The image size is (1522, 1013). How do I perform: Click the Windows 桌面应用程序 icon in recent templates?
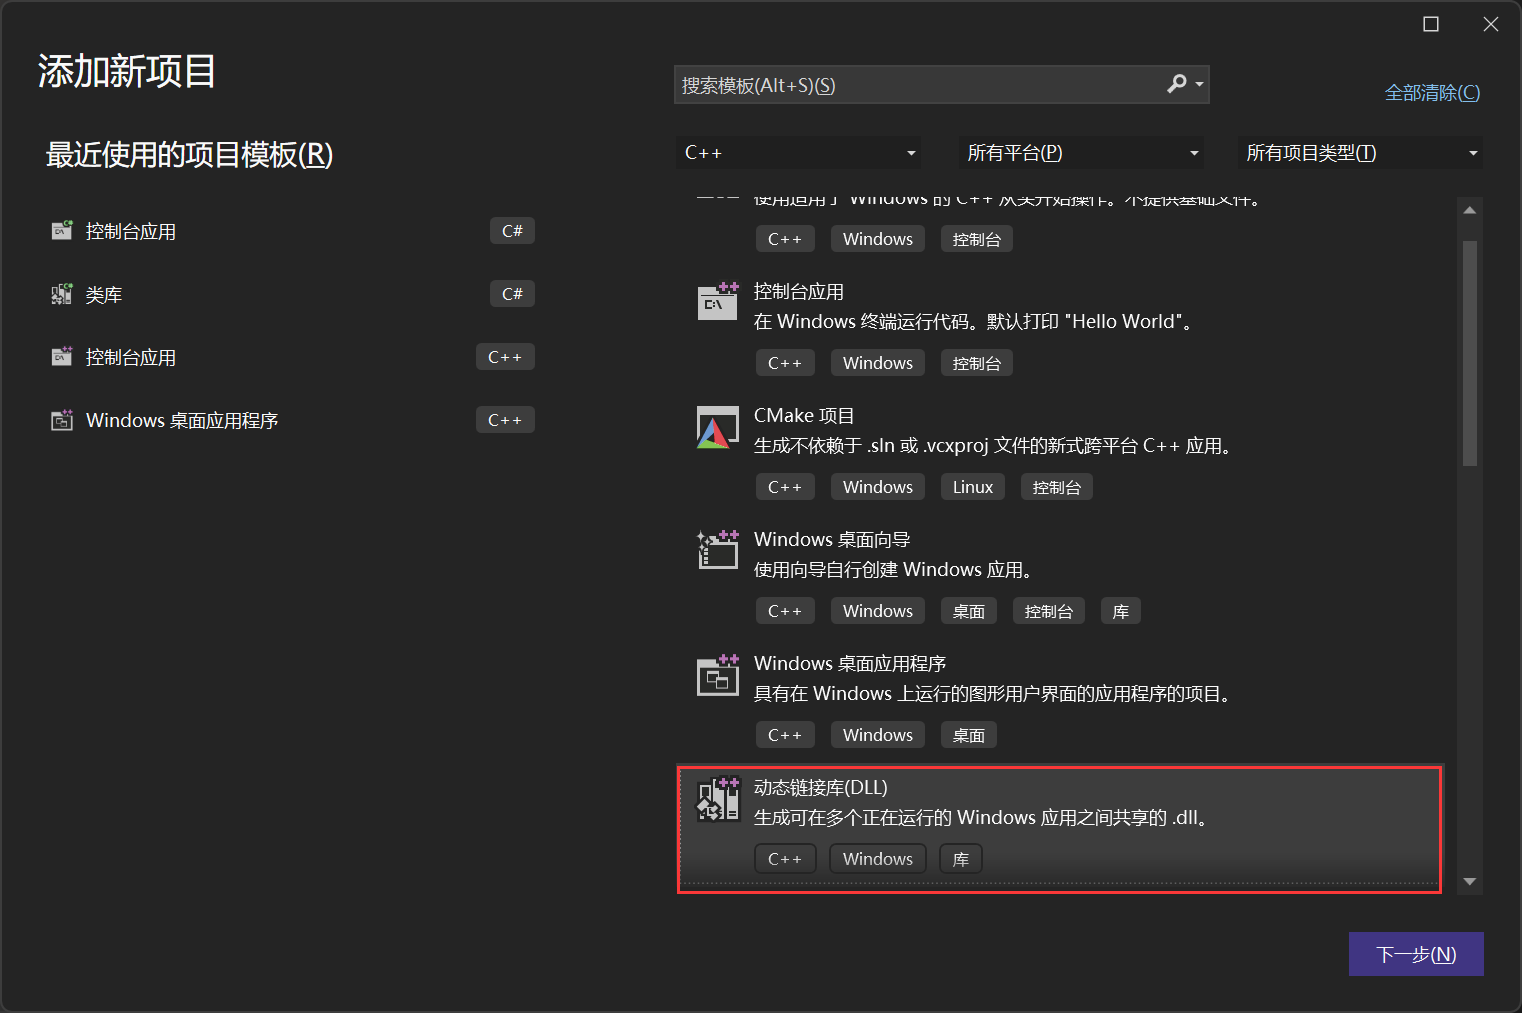point(61,419)
